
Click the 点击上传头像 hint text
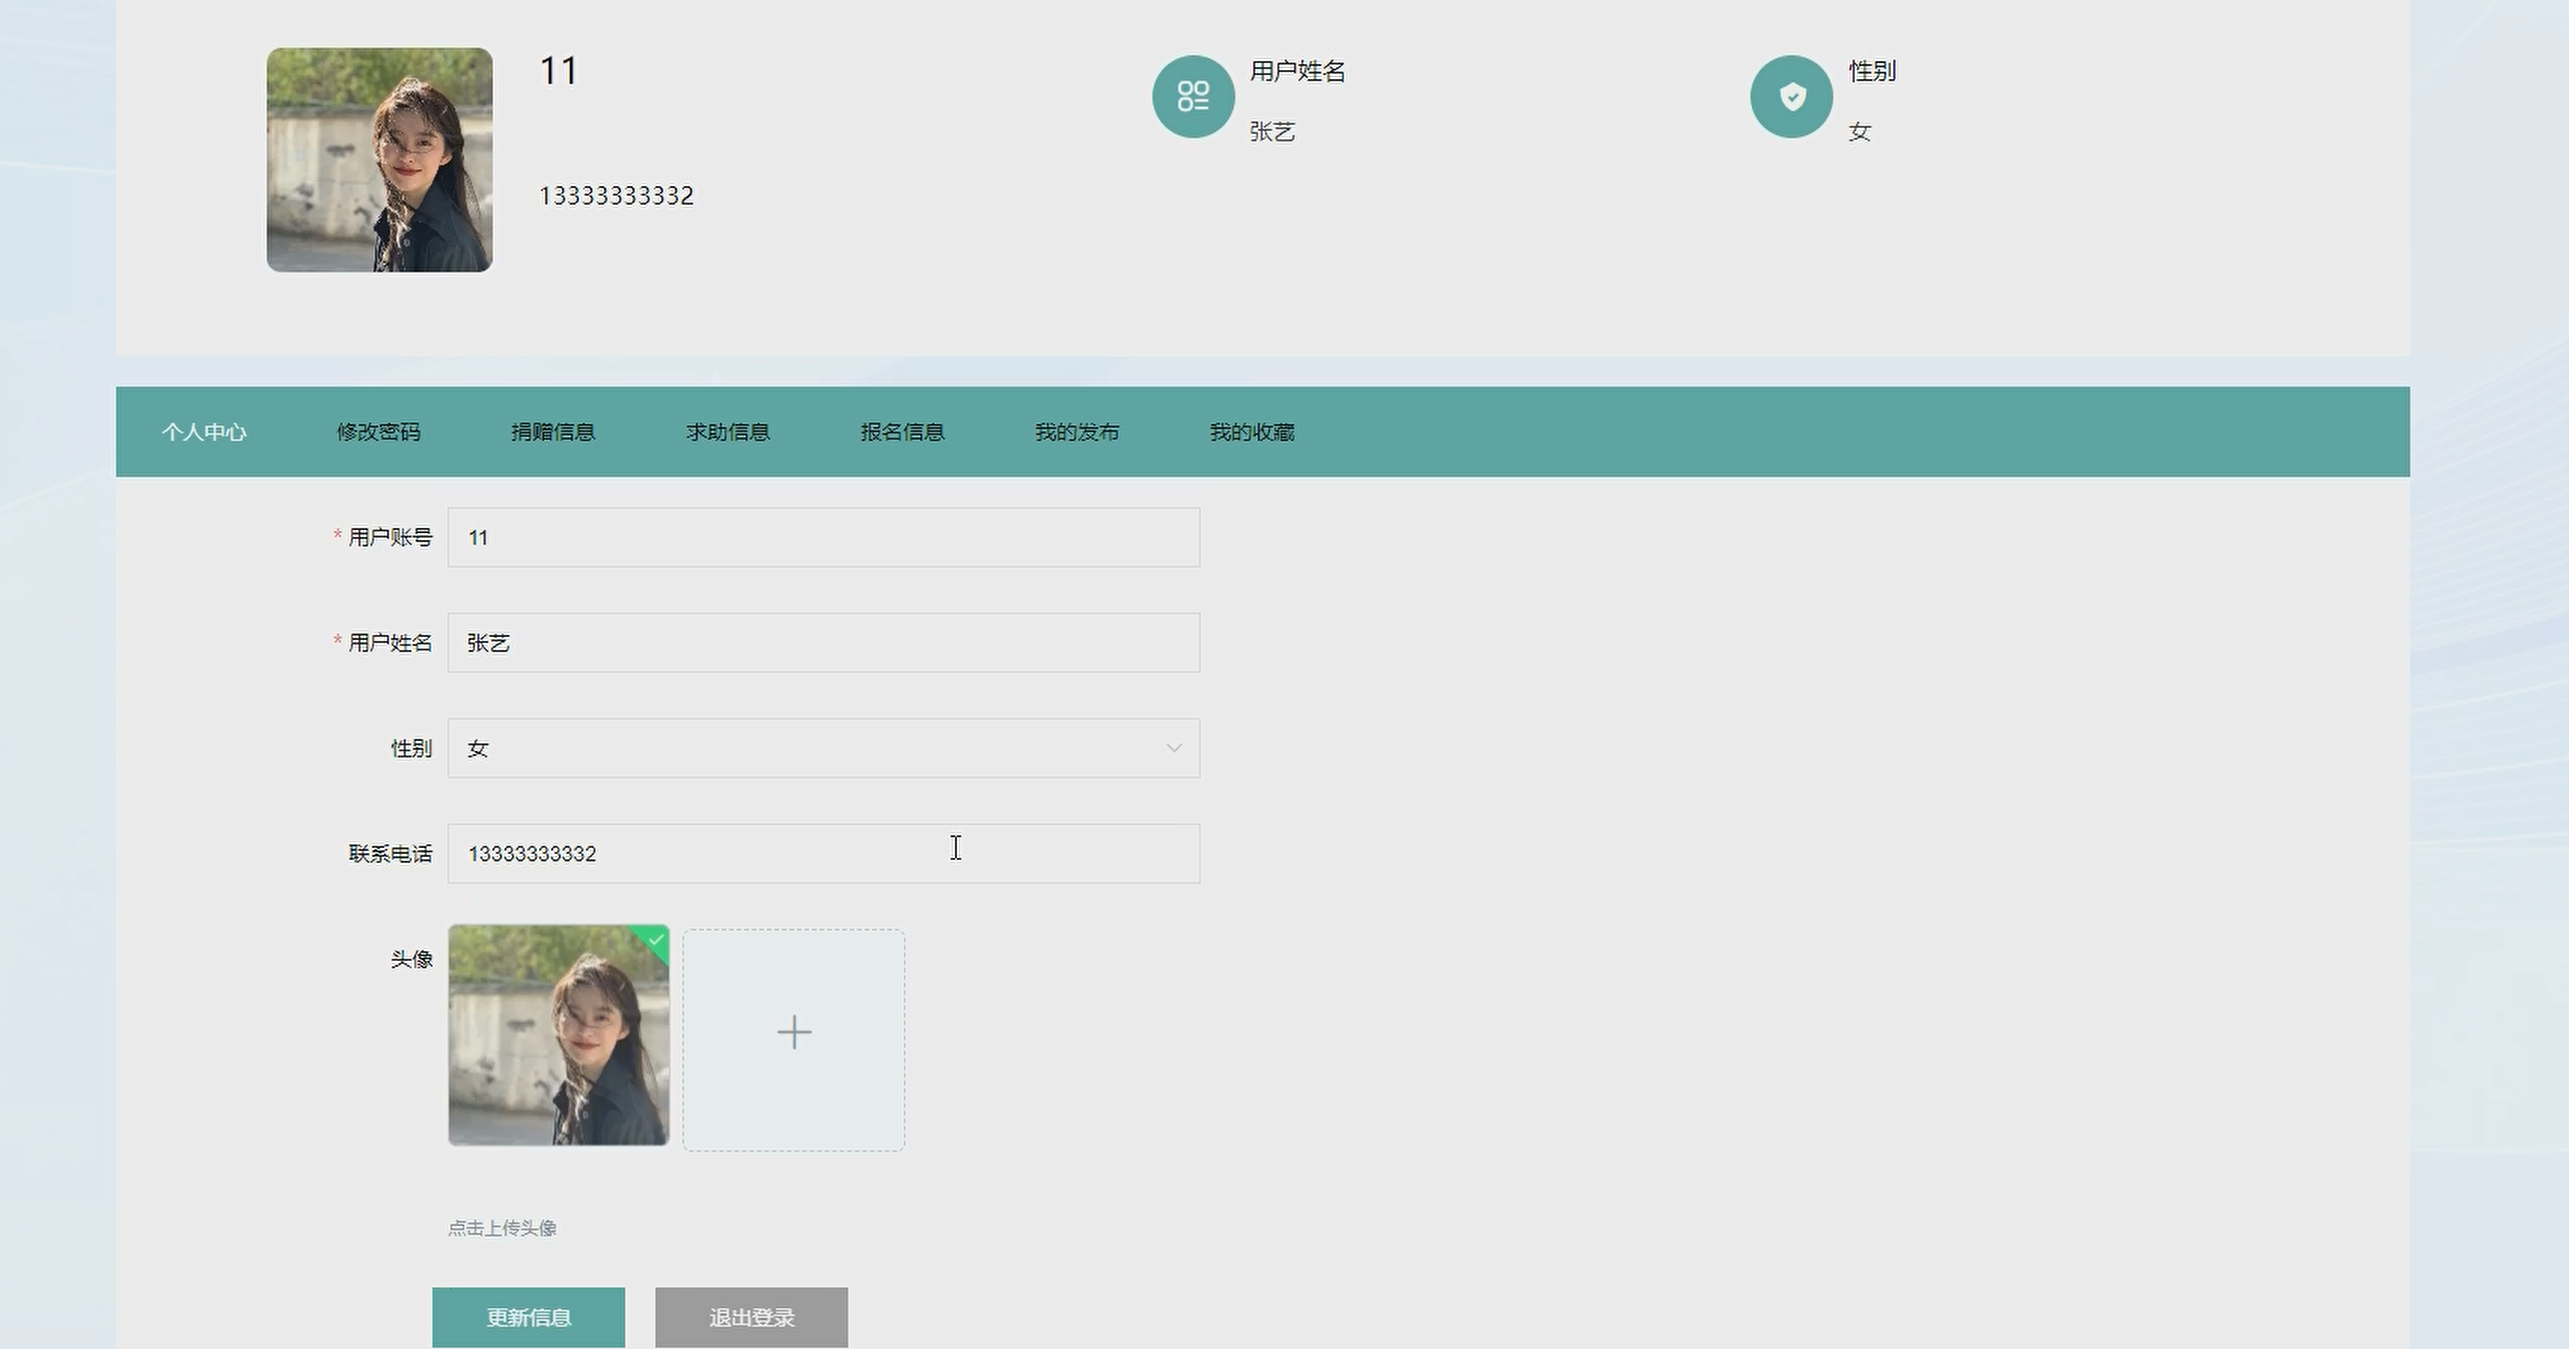pyautogui.click(x=502, y=1228)
